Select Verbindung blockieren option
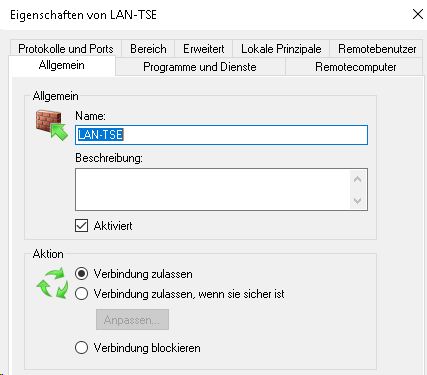 tap(82, 348)
